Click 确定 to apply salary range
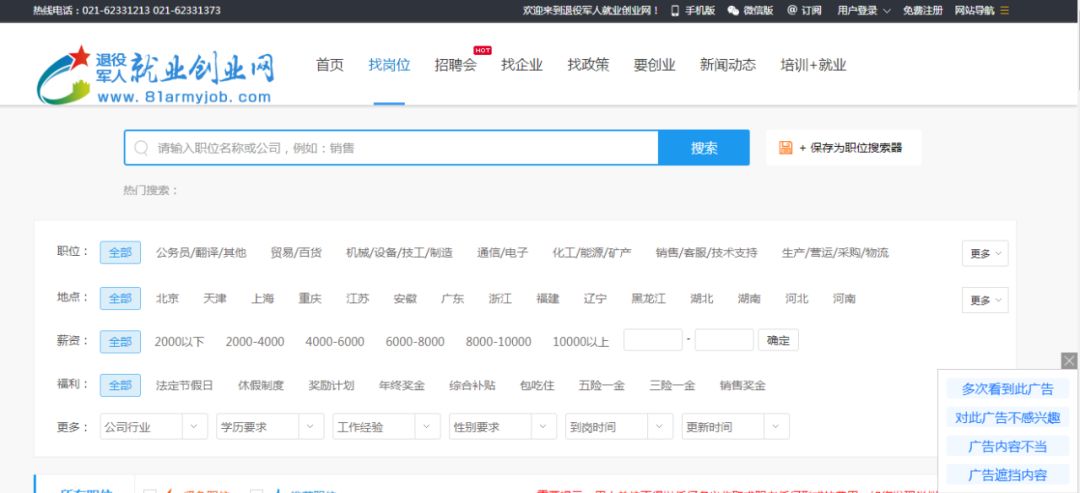1080x493 pixels. (778, 340)
